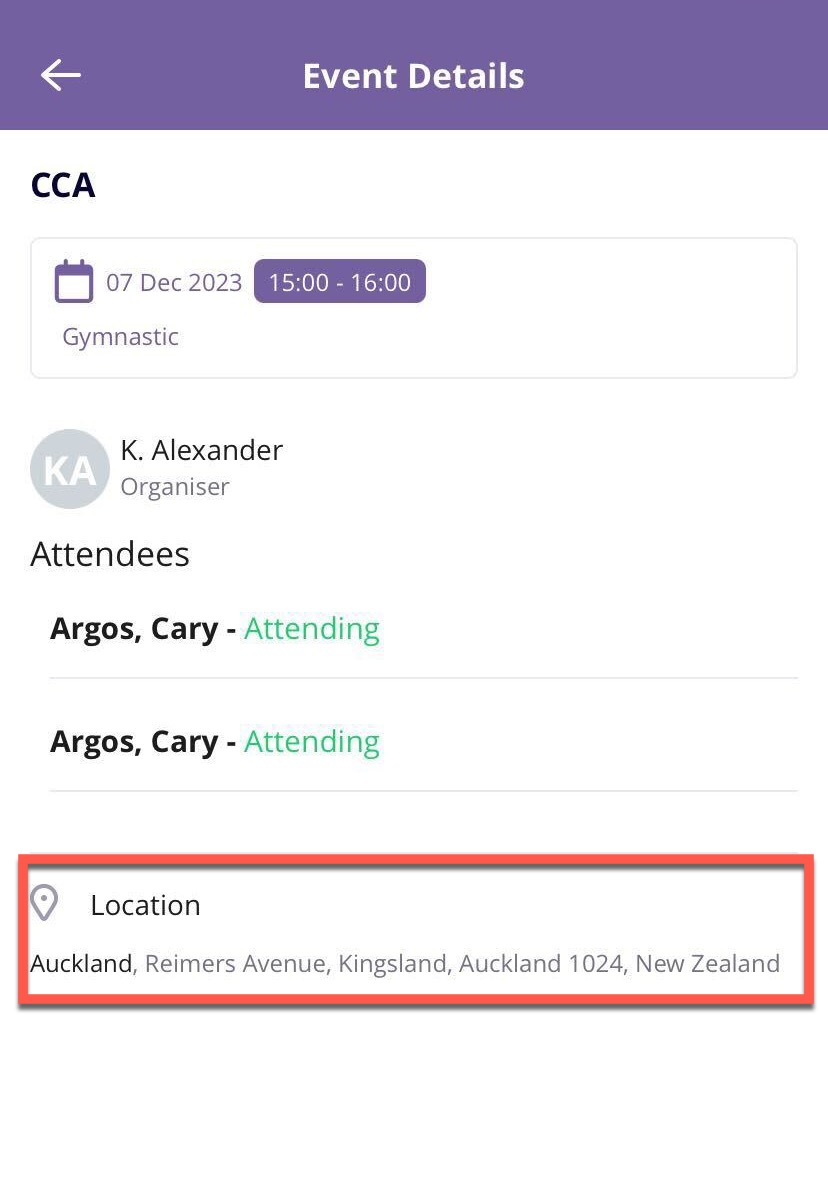Screen dimensions: 828x1190
Task: Tap the Gymnastic event type label
Action: pos(120,337)
